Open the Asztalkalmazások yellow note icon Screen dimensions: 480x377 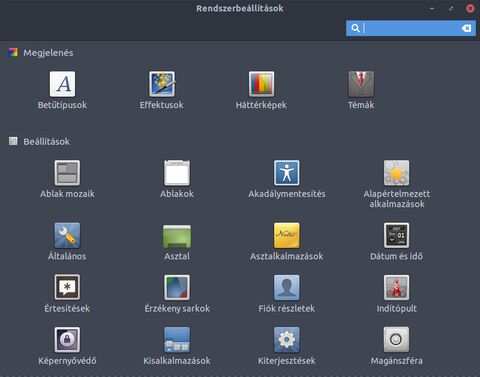(x=287, y=235)
